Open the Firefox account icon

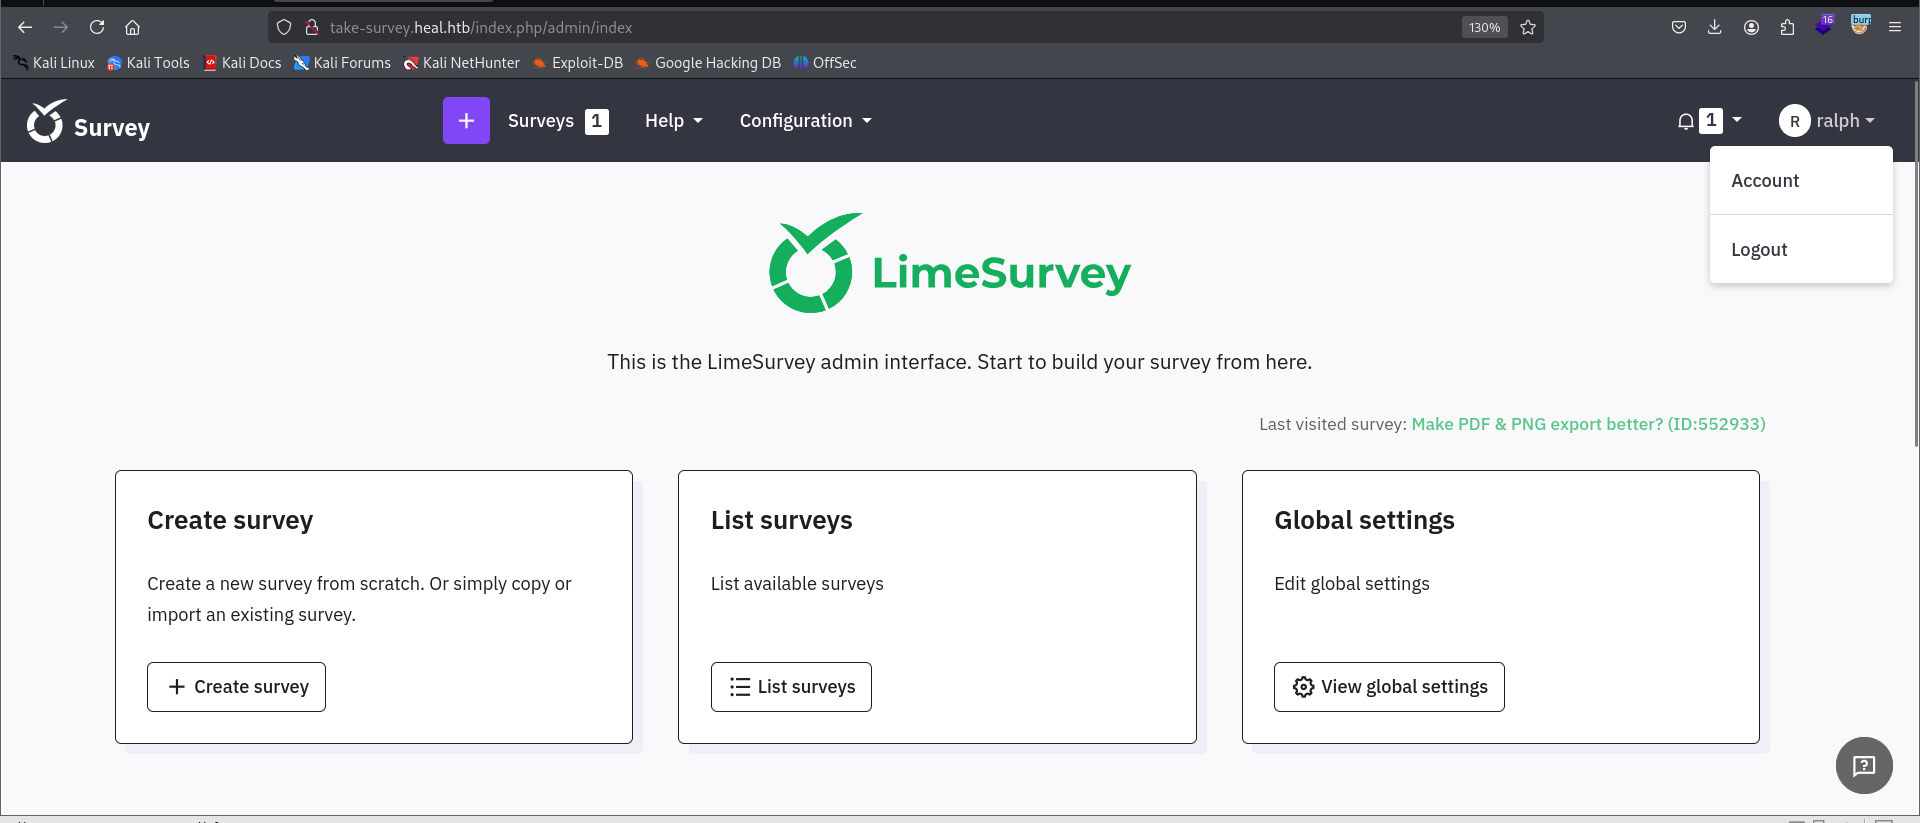pos(1751,27)
